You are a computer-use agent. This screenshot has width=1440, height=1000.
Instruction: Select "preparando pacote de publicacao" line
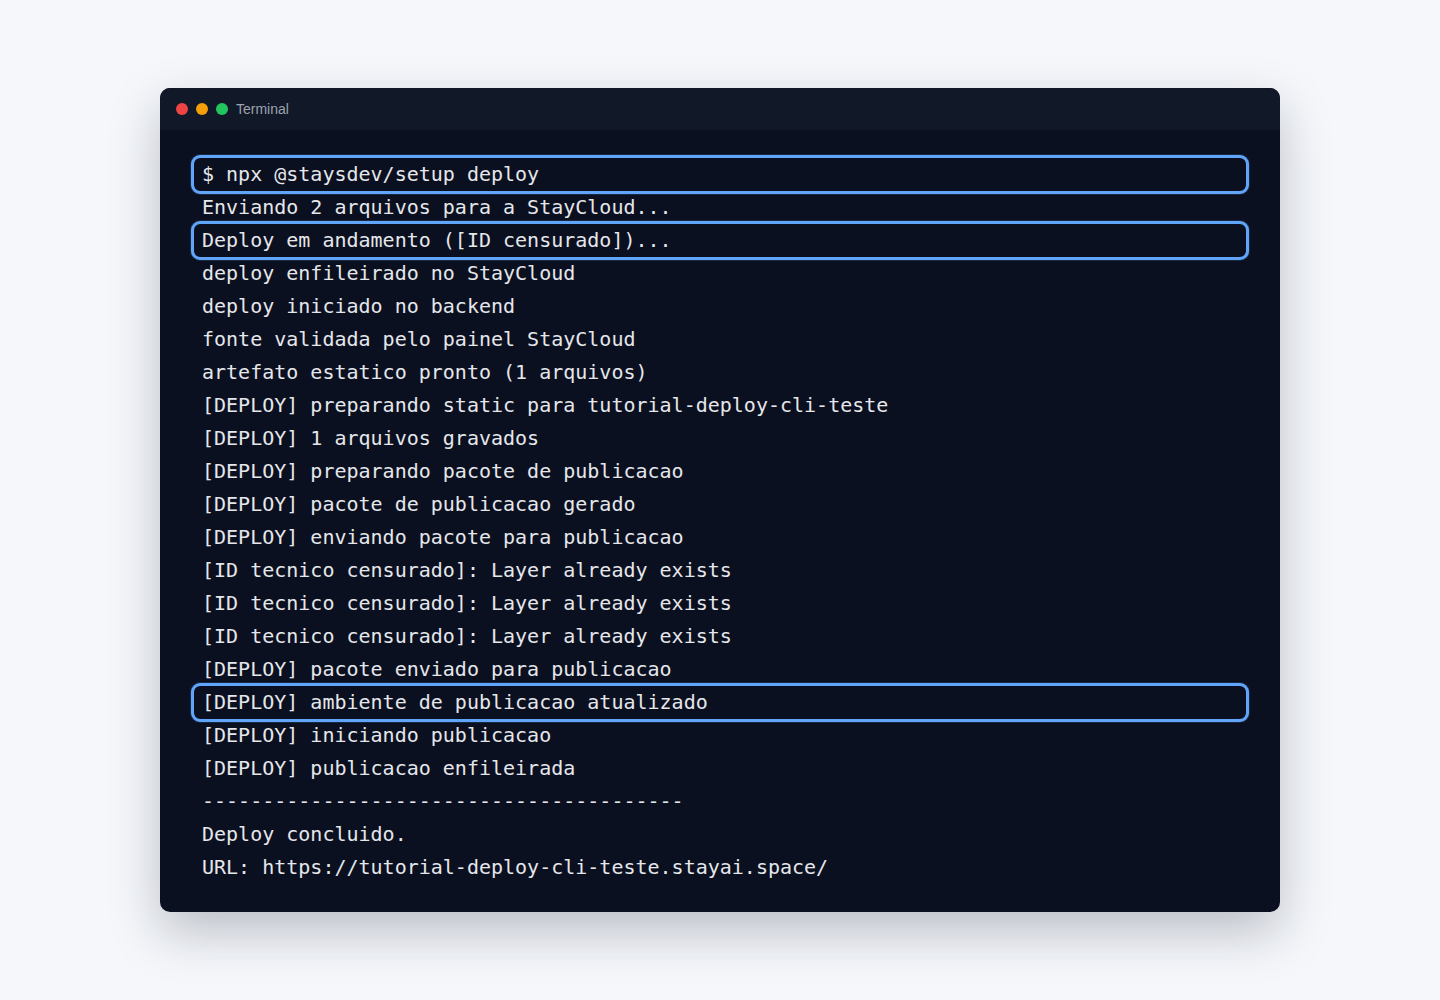pyautogui.click(x=443, y=471)
